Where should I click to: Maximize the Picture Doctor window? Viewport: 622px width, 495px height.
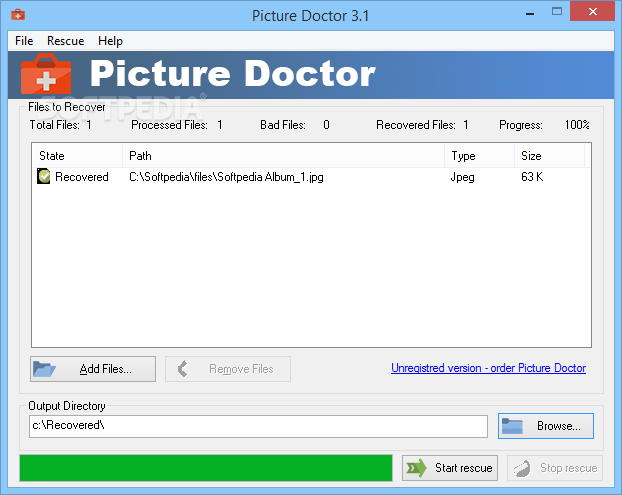click(557, 12)
